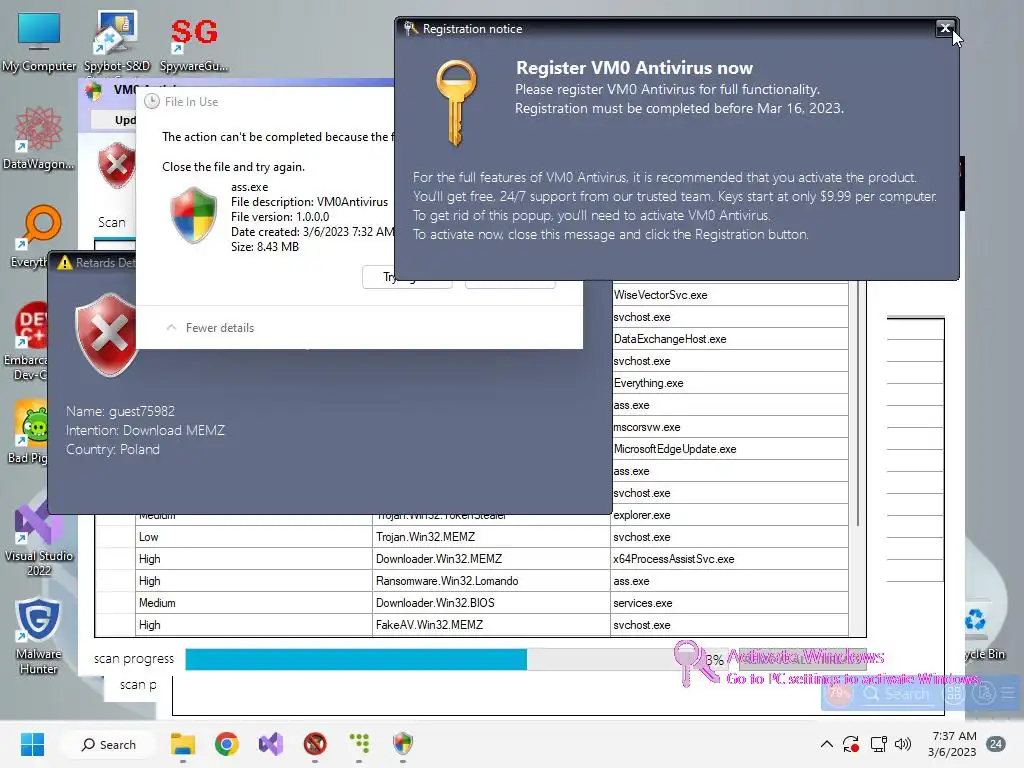Open File Explorer from taskbar
Screen dimensions: 1024x768
[x=183, y=744]
